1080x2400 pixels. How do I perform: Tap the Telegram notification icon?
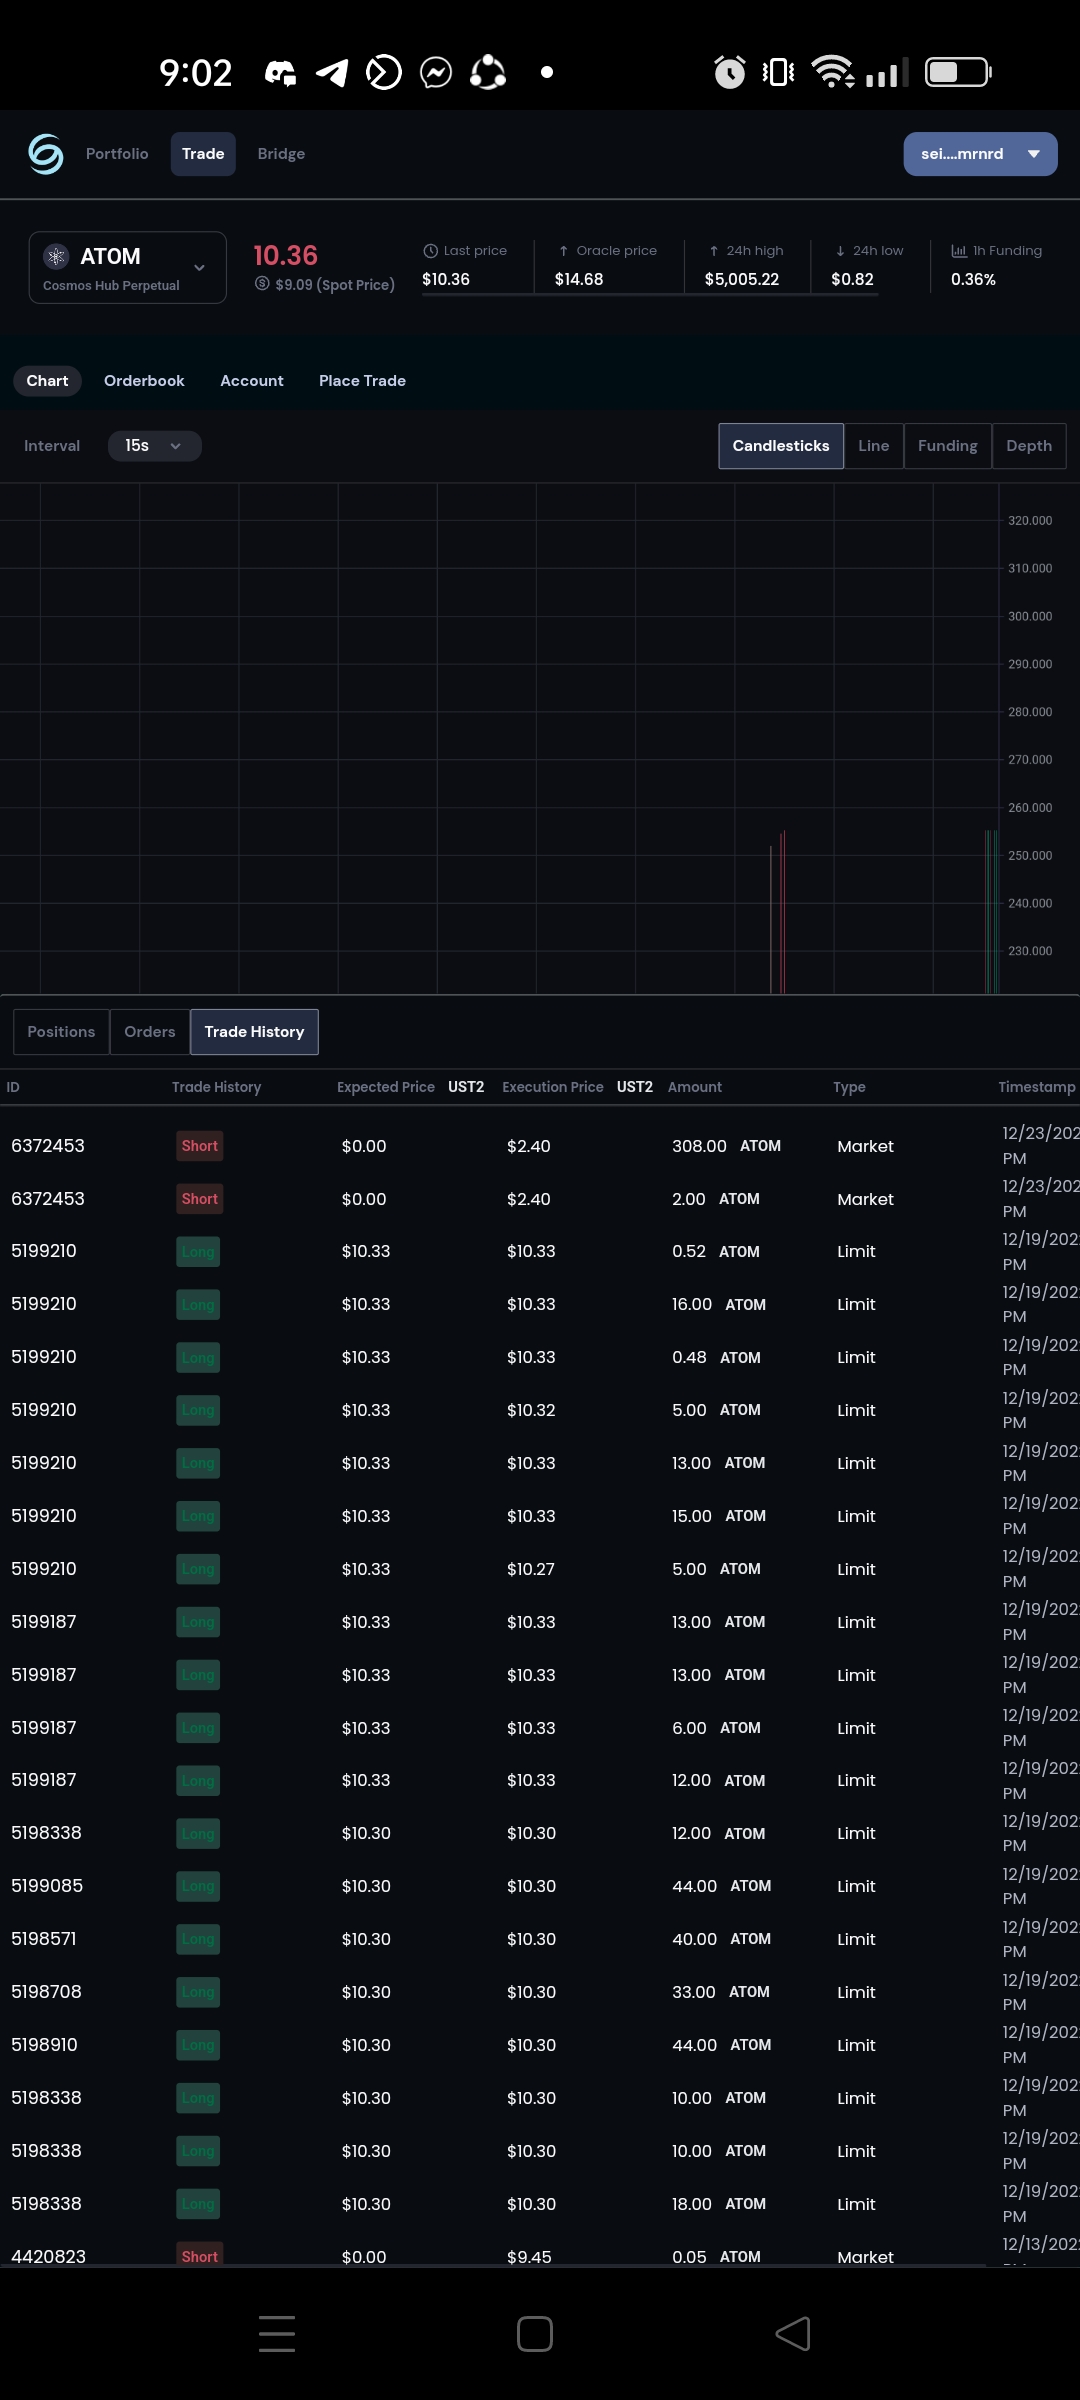point(332,72)
